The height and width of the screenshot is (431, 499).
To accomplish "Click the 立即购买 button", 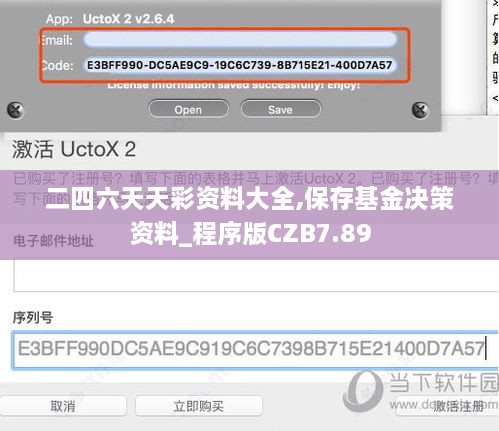I will tap(199, 406).
